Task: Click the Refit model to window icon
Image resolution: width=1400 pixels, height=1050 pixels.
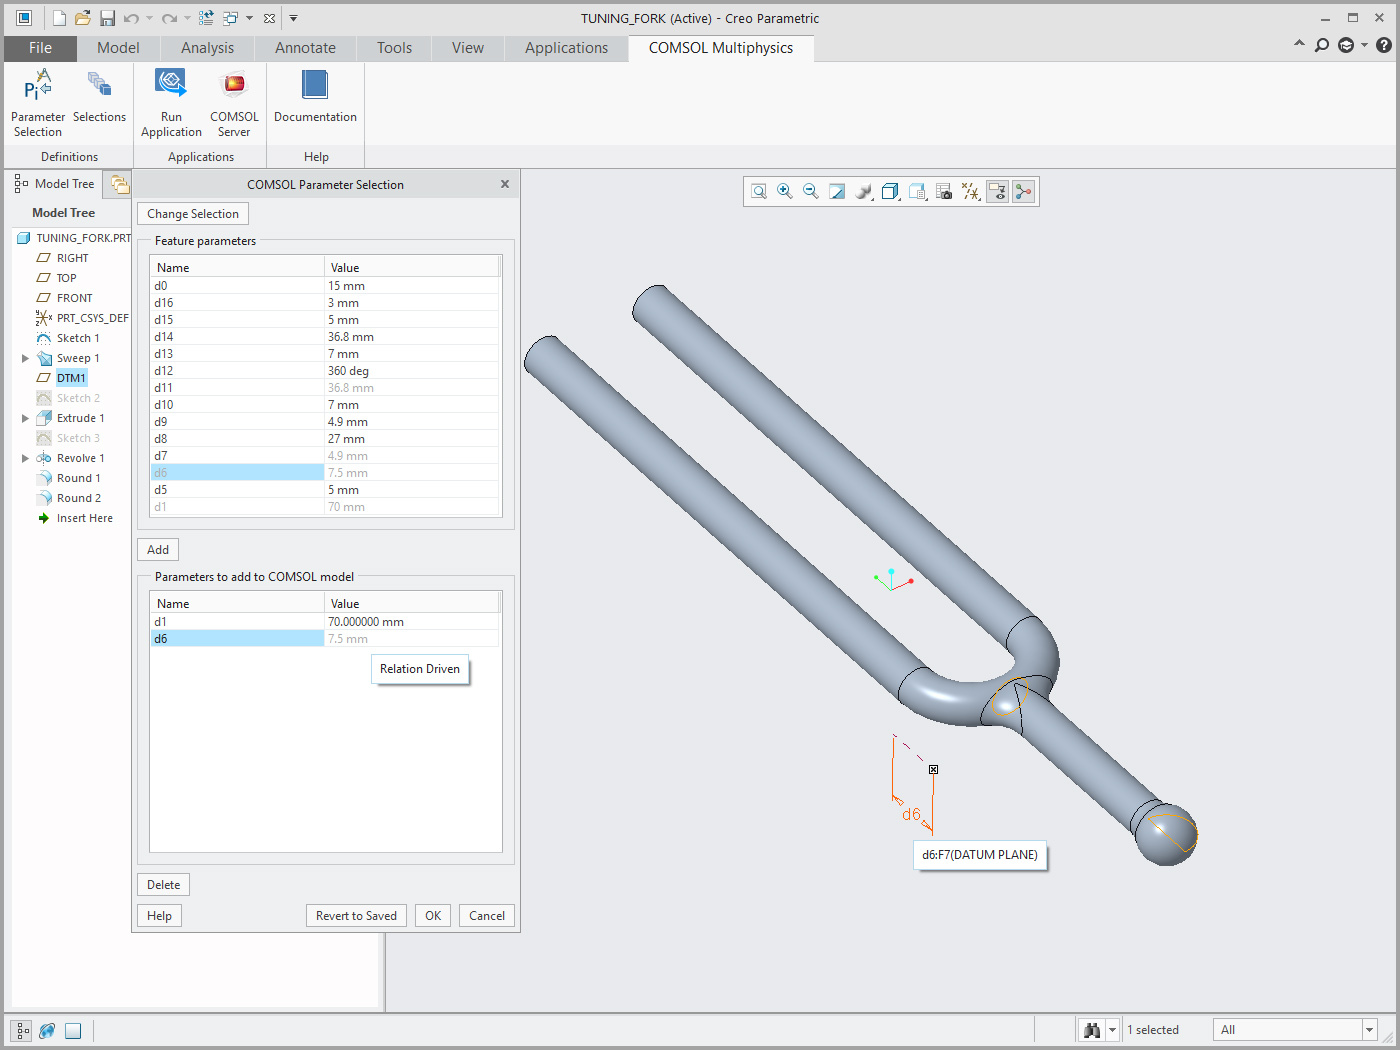Action: pyautogui.click(x=759, y=191)
